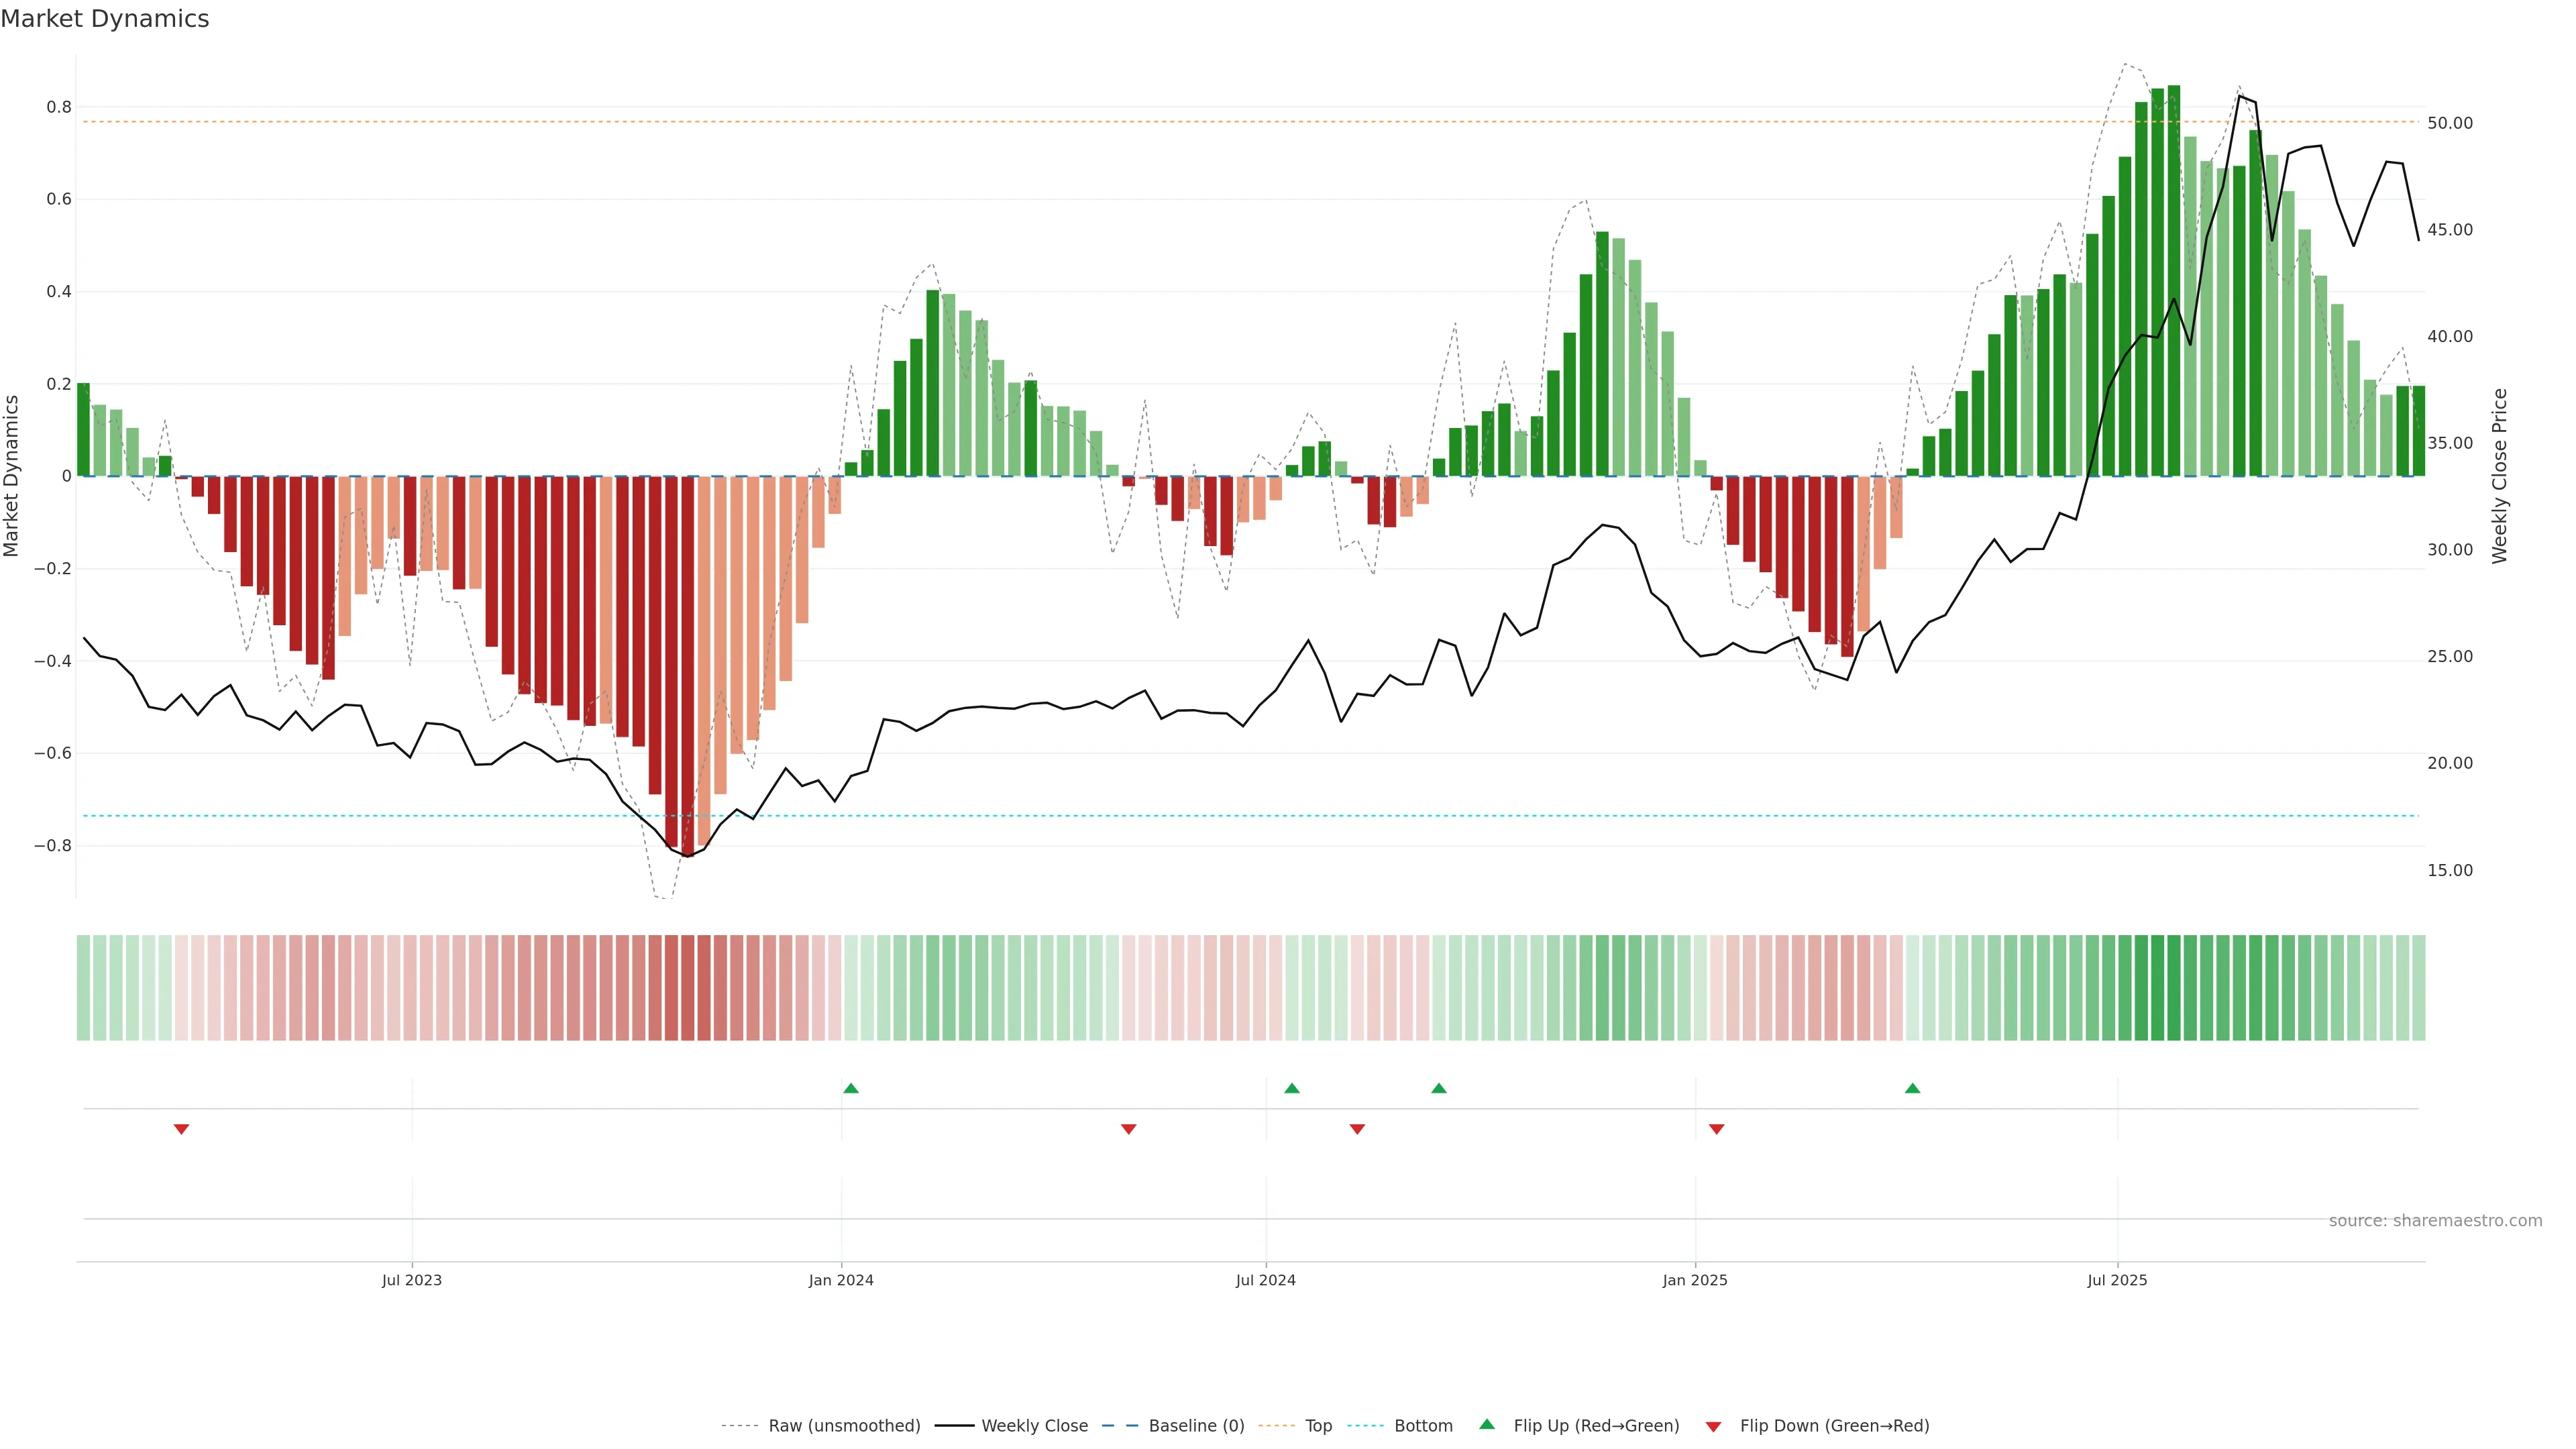2576x1449 pixels.
Task: Click the darkest red cell in the heat strip
Action: click(x=687, y=988)
